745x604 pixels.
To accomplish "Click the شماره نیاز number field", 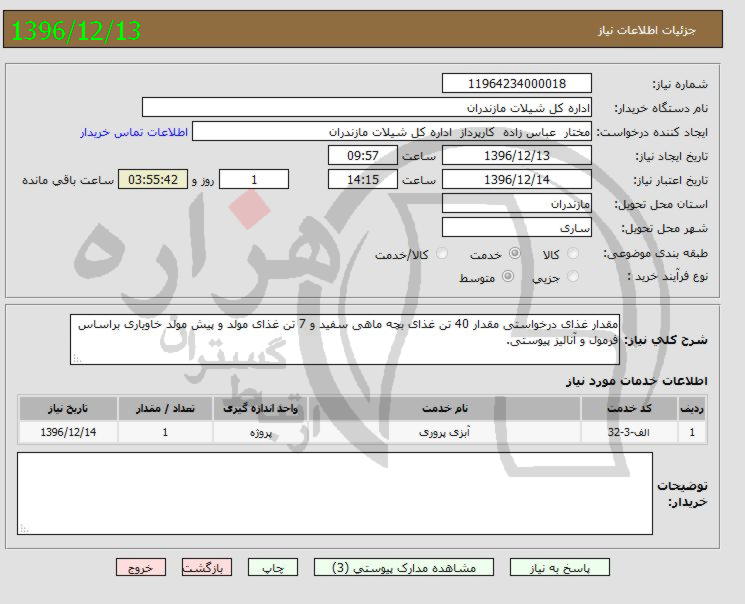I will [517, 84].
